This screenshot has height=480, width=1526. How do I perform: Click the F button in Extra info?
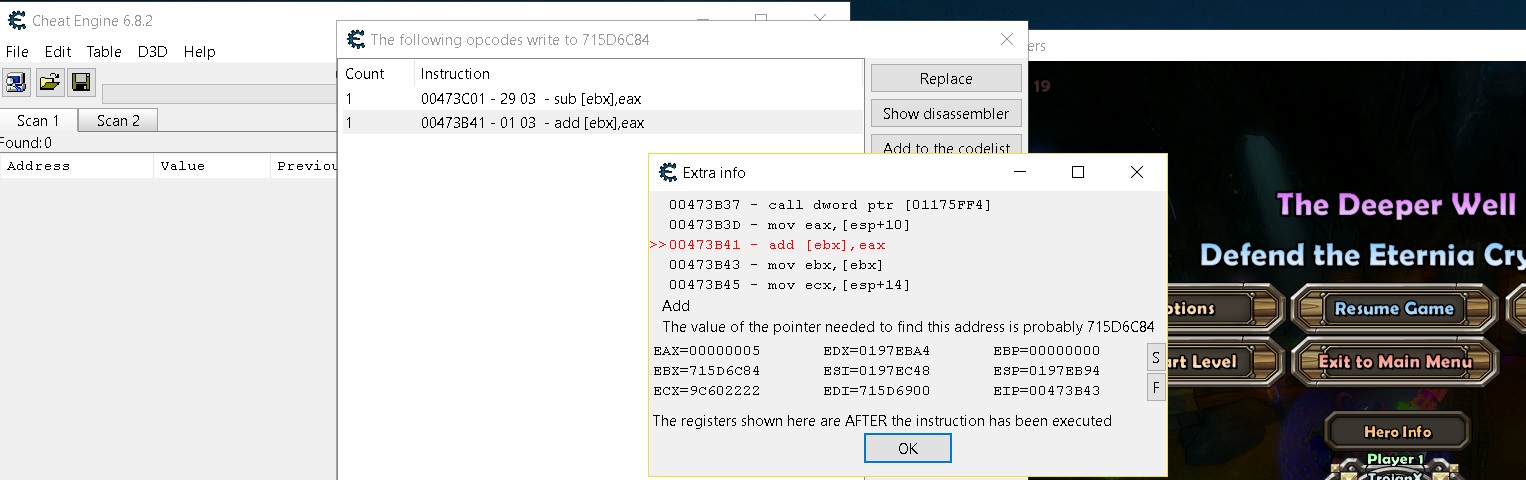coord(1156,387)
